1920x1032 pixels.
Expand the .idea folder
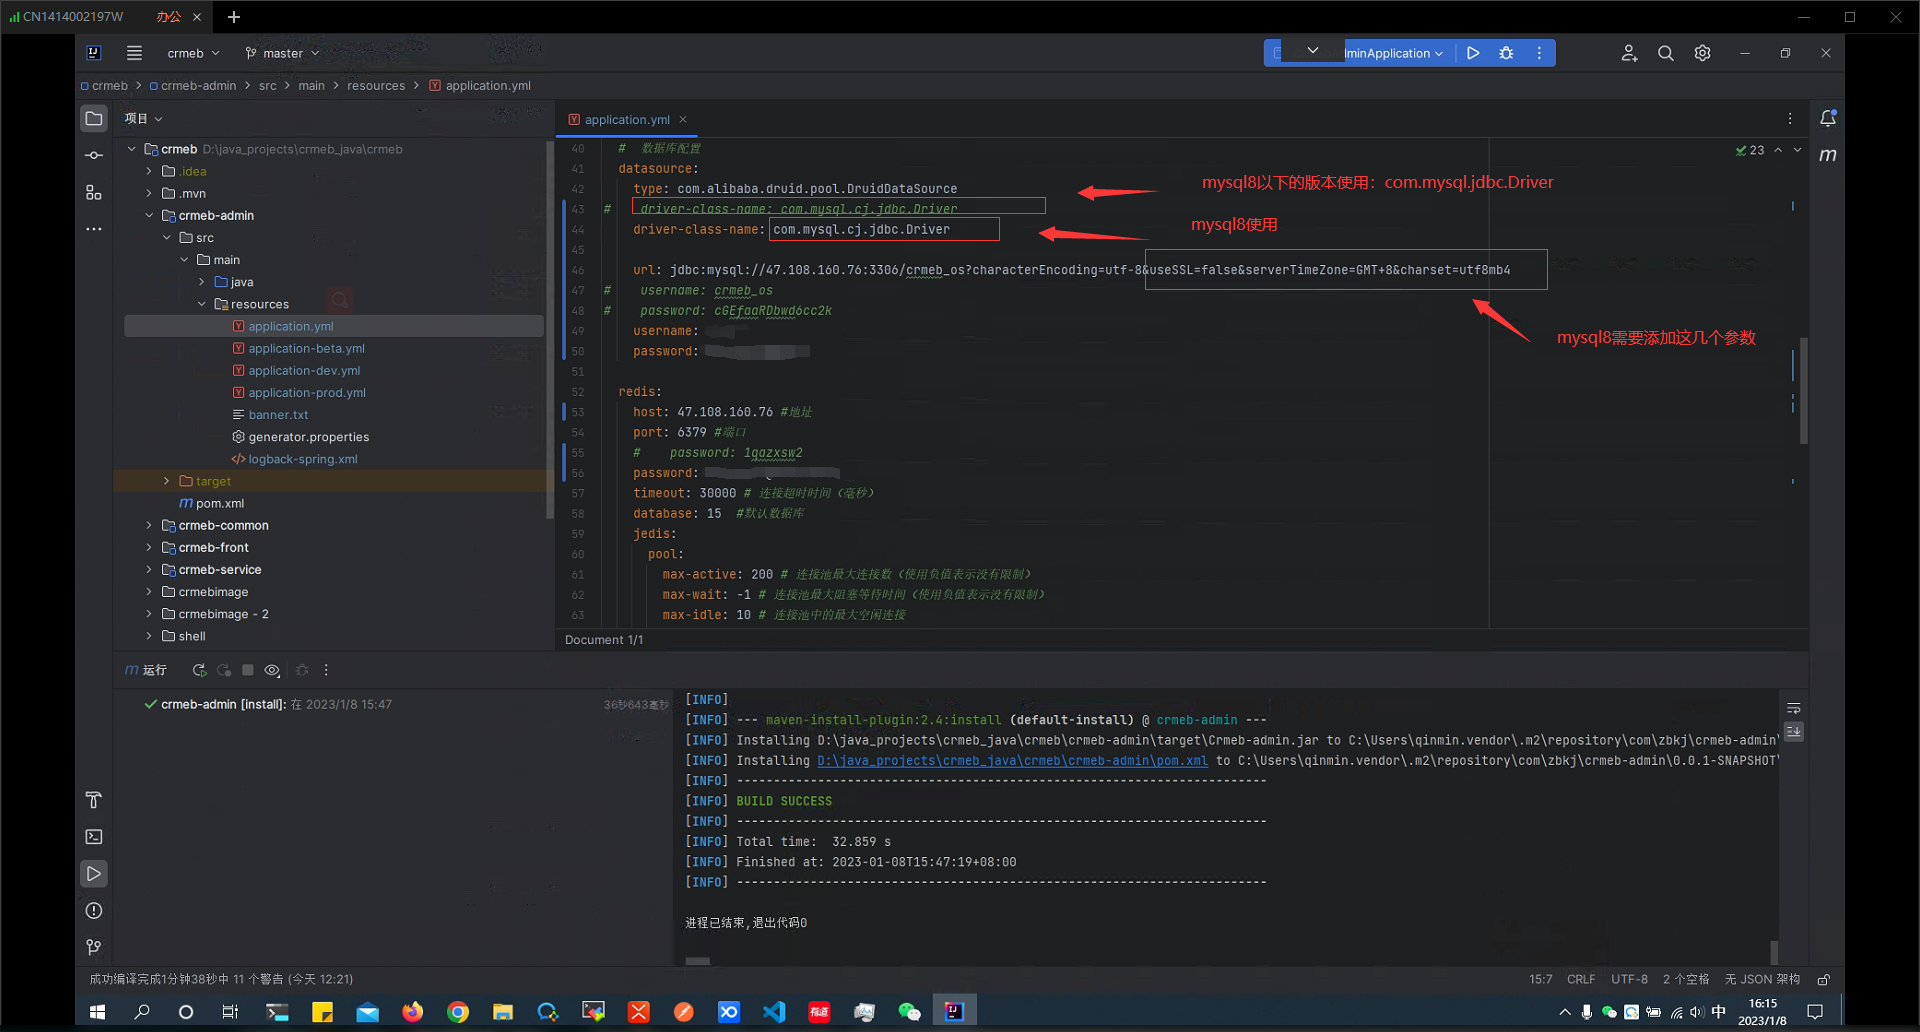pos(149,171)
